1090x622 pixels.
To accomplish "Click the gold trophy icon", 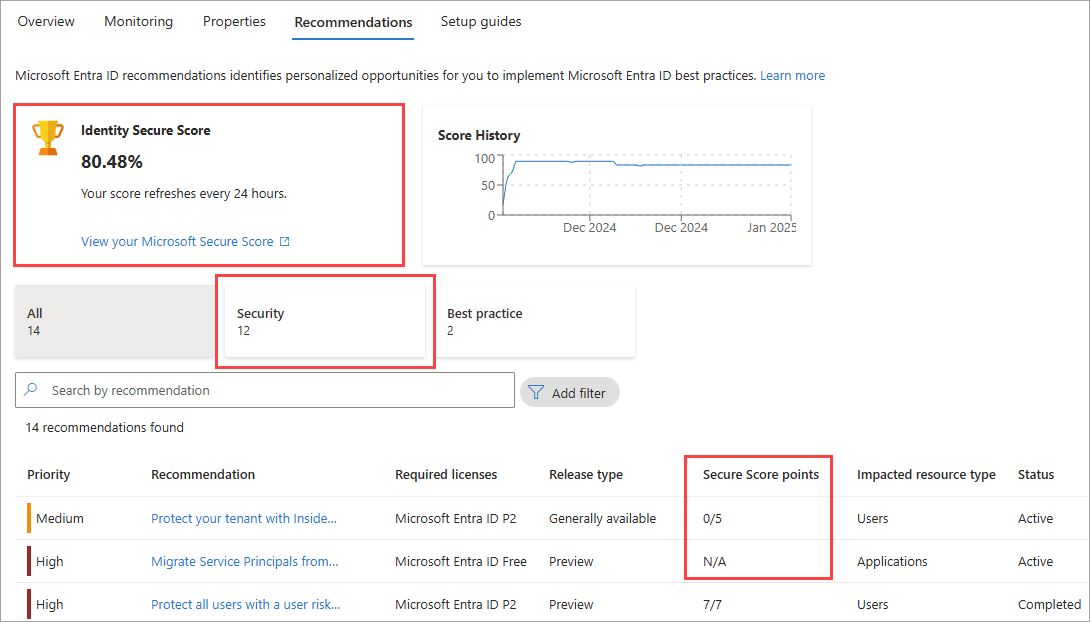I will (48, 138).
